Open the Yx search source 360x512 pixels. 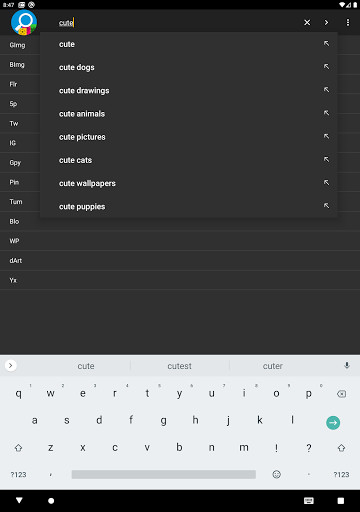[x=180, y=280]
